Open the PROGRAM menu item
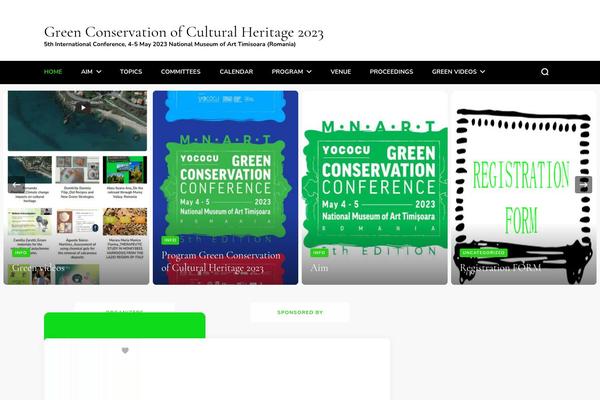This screenshot has height=400, width=600. (287, 72)
